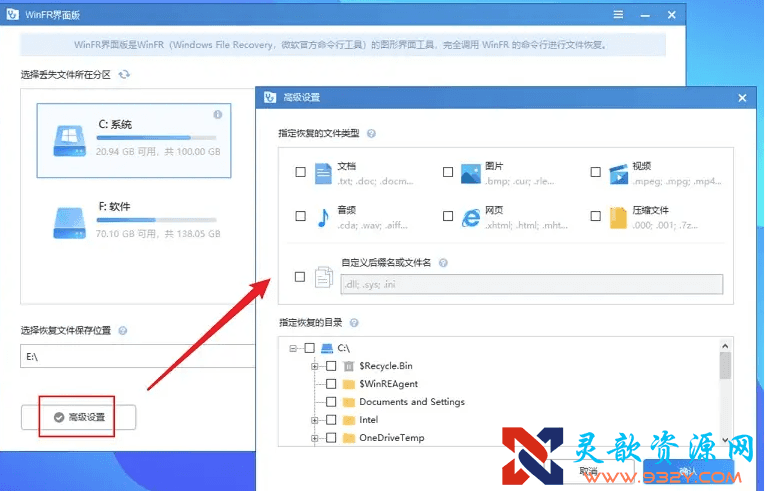
Task: Expand the OneDriveTemp folder node
Action: pos(315,438)
